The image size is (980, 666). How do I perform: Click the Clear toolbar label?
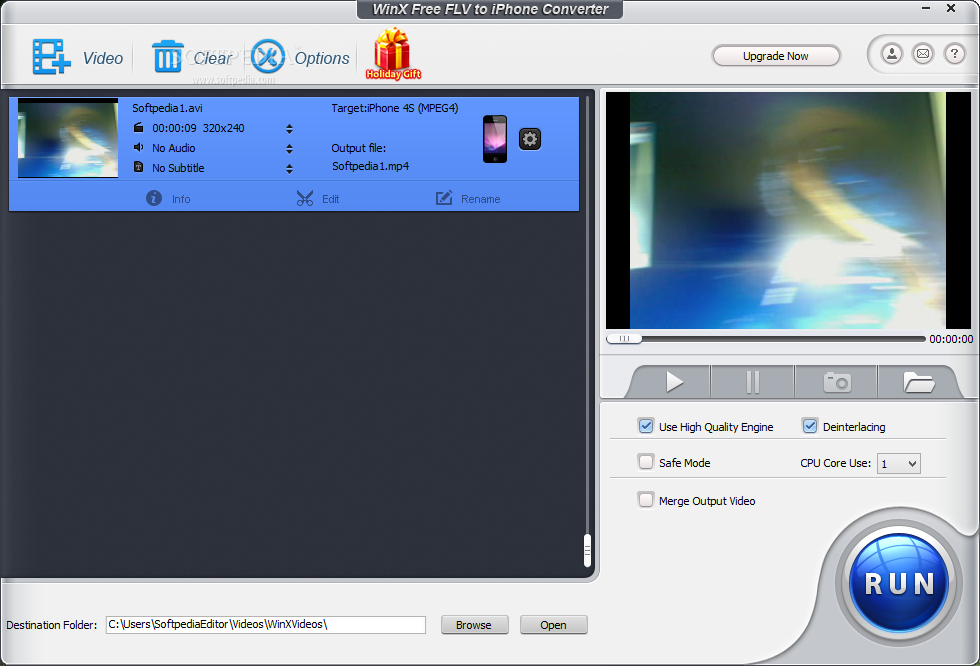(212, 58)
